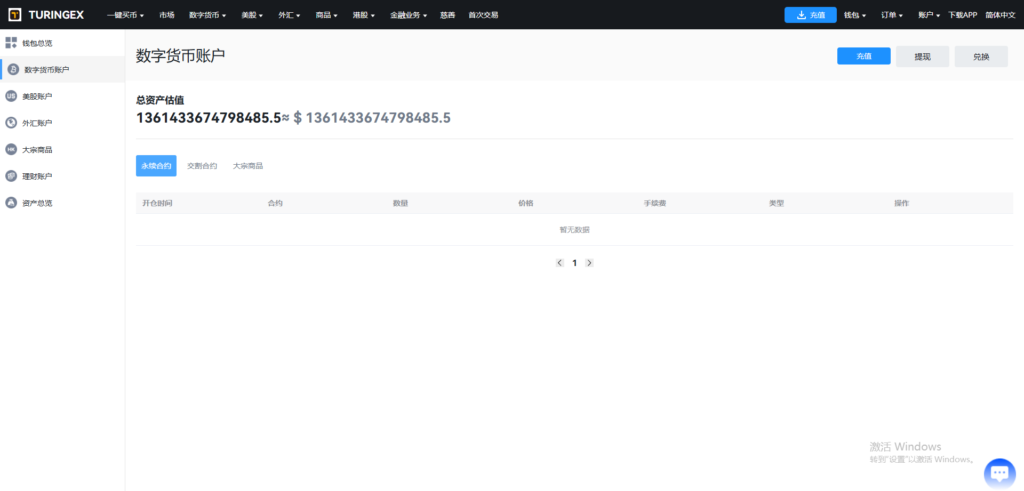Click the TURINGEX logo

point(46,14)
